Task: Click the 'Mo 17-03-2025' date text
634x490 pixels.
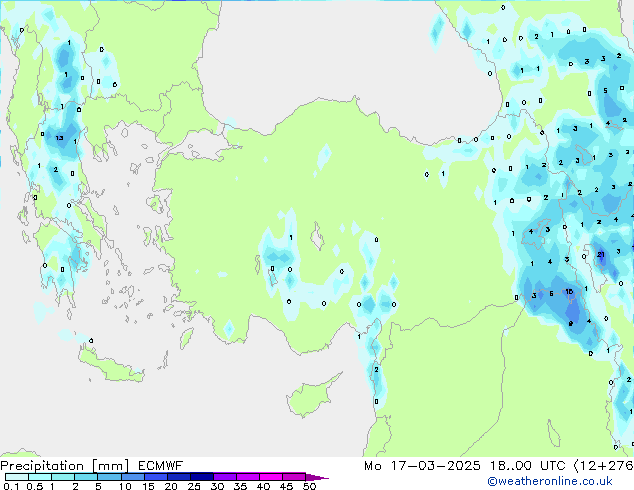Action: pyautogui.click(x=422, y=466)
